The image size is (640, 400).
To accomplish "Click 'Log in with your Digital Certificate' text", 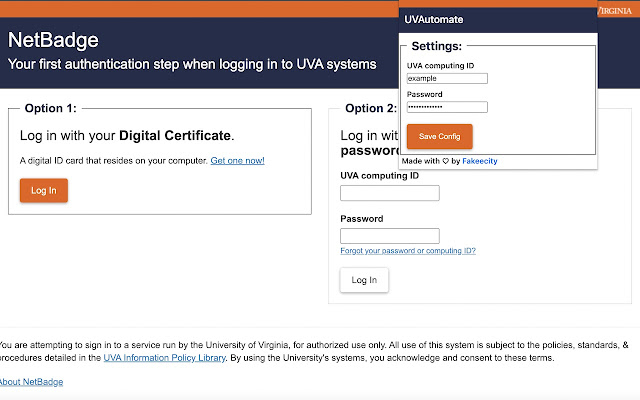I will 127,136.
